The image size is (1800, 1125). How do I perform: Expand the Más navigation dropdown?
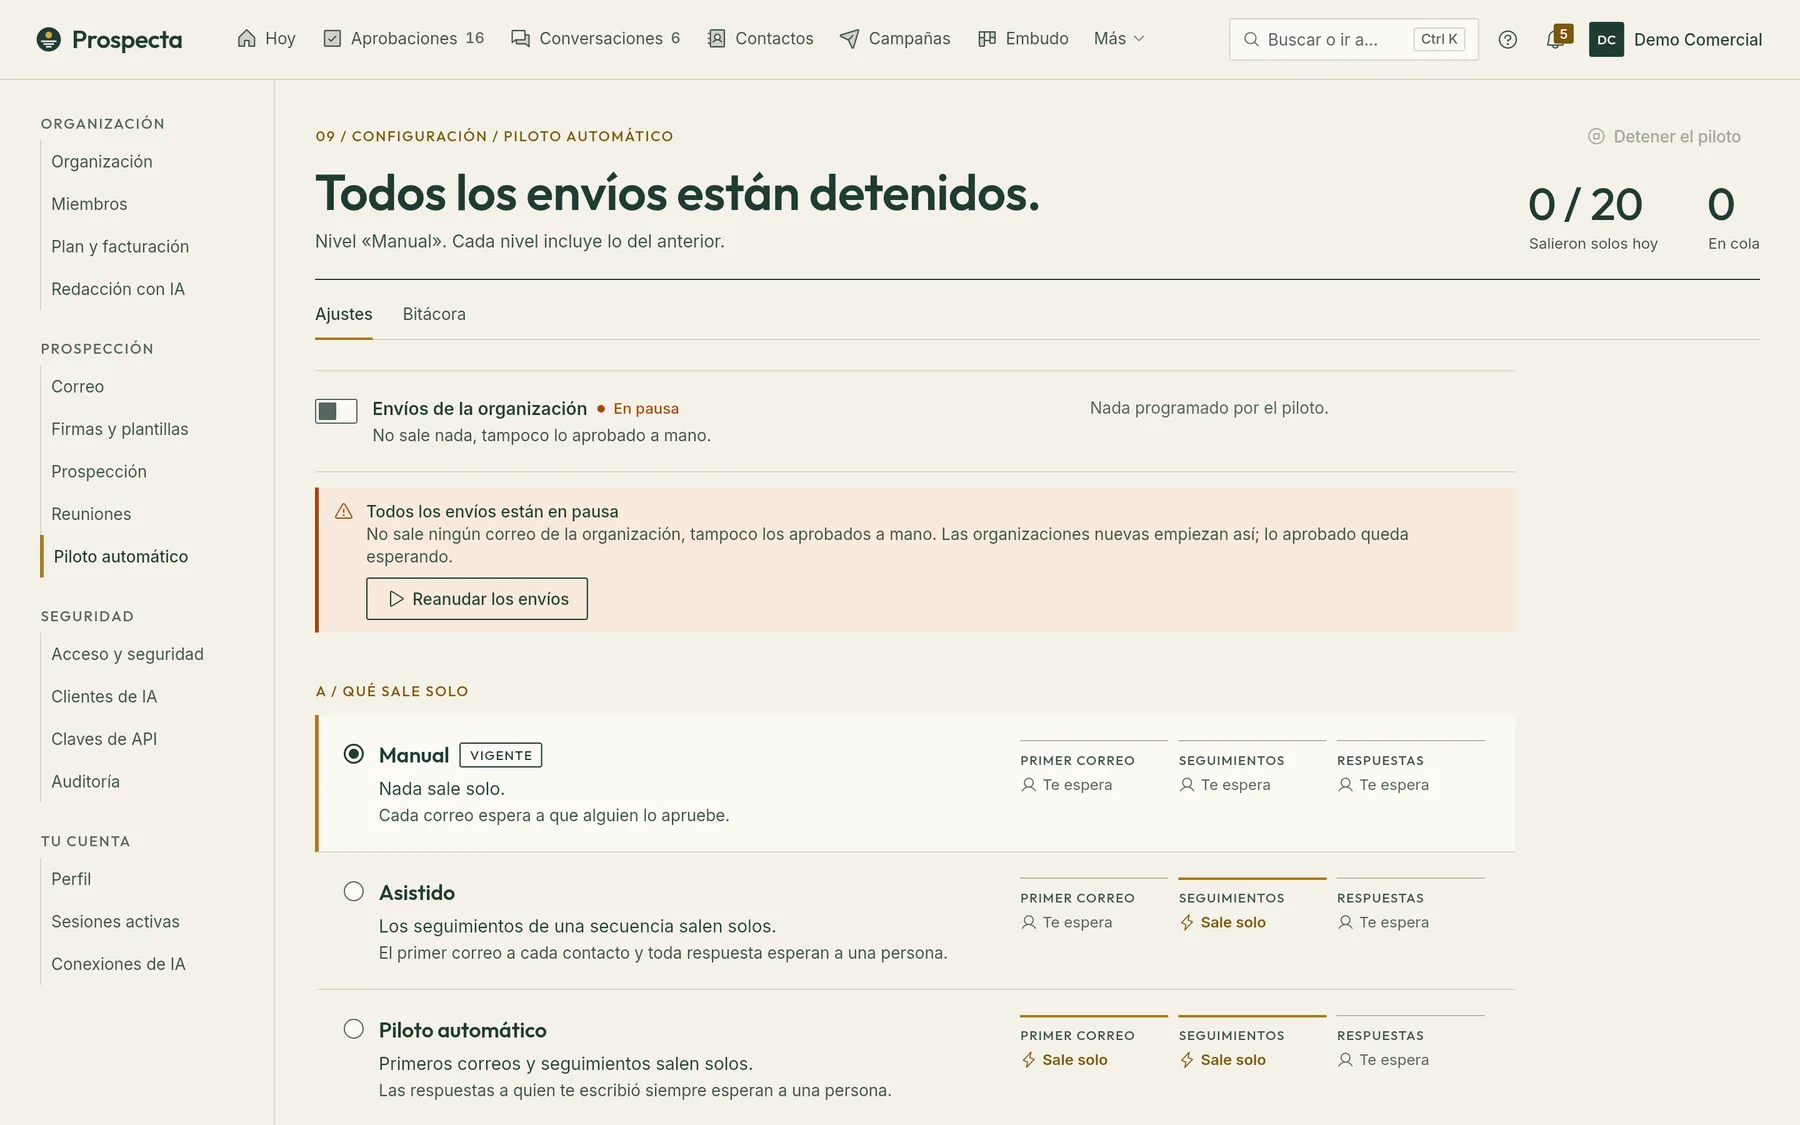click(x=1119, y=39)
